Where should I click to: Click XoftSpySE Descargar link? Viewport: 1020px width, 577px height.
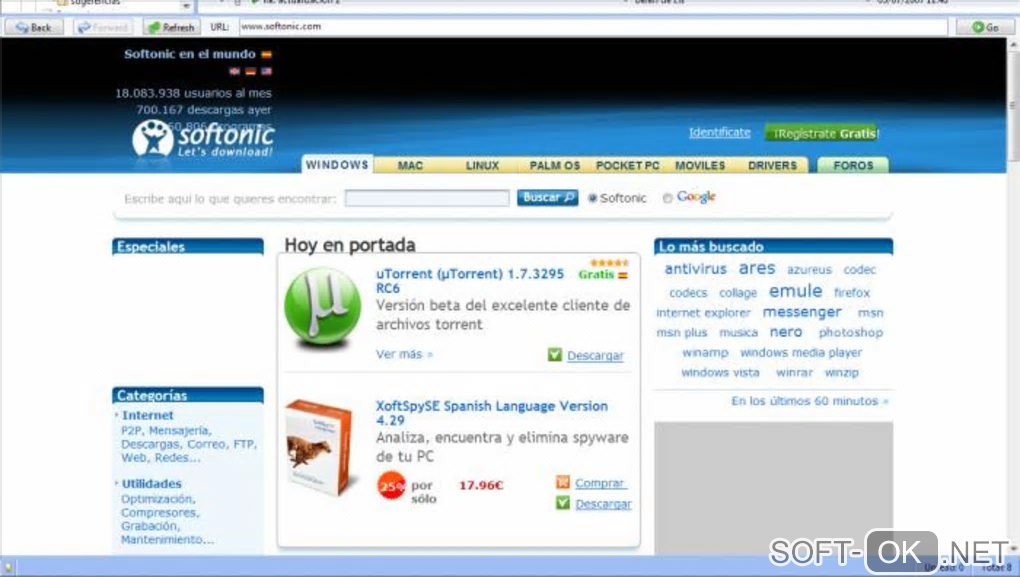coord(604,504)
